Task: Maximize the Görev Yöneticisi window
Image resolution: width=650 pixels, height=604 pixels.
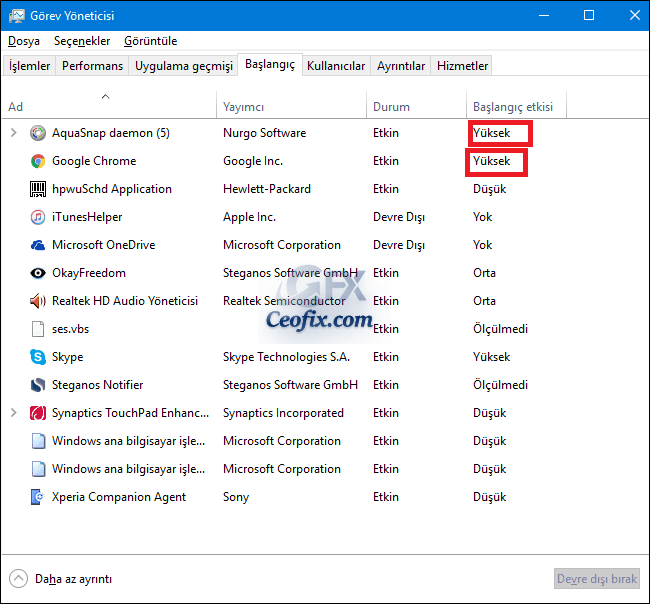Action: (x=589, y=15)
